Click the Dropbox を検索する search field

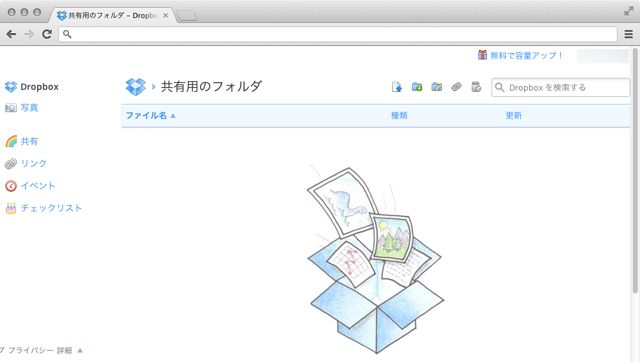point(560,87)
